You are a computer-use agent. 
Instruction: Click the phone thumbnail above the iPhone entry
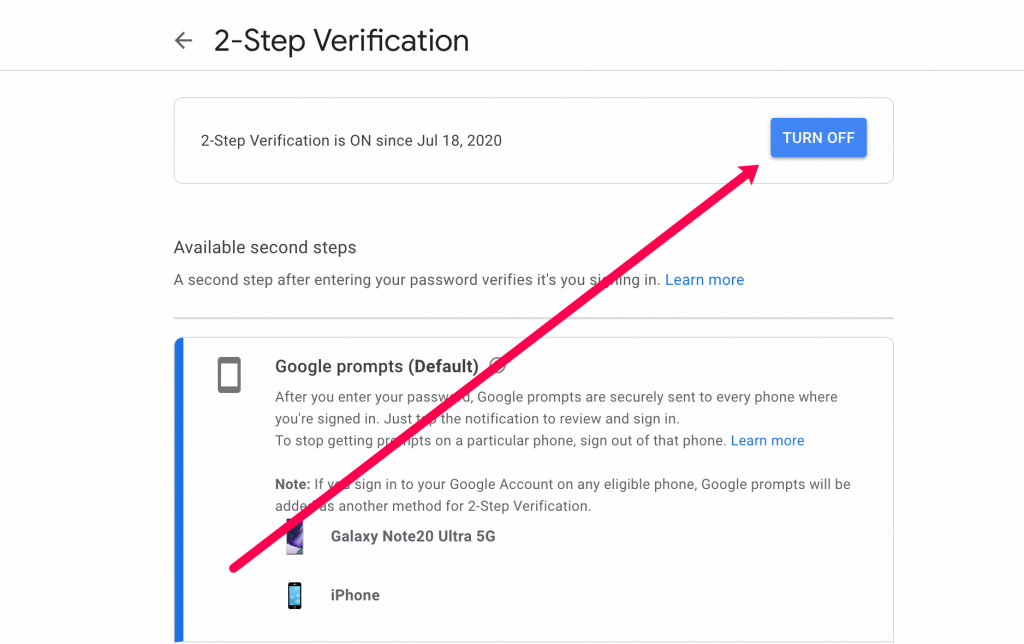(295, 536)
